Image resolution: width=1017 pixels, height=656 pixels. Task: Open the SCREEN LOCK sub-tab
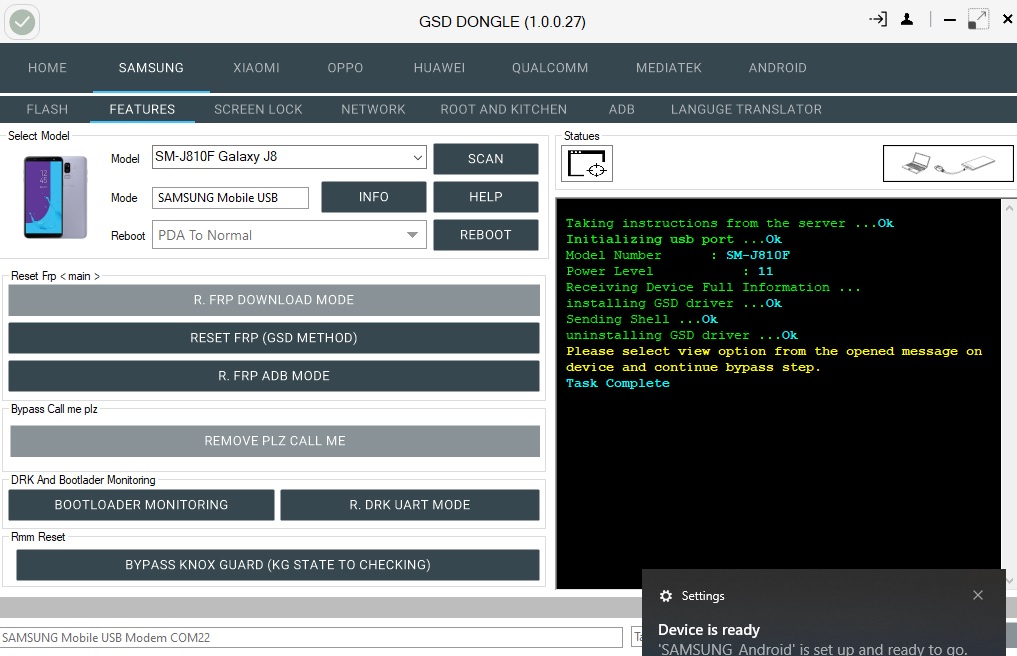coord(258,109)
